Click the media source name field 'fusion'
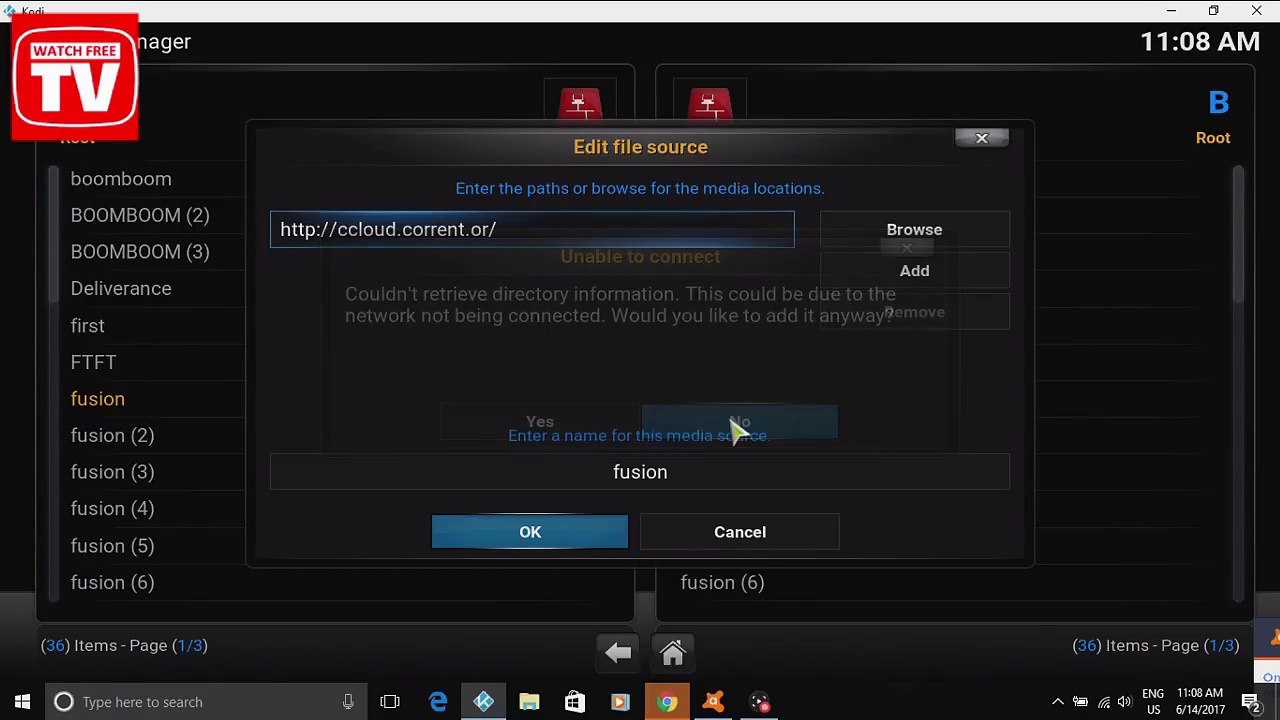This screenshot has height=720, width=1280. point(640,472)
